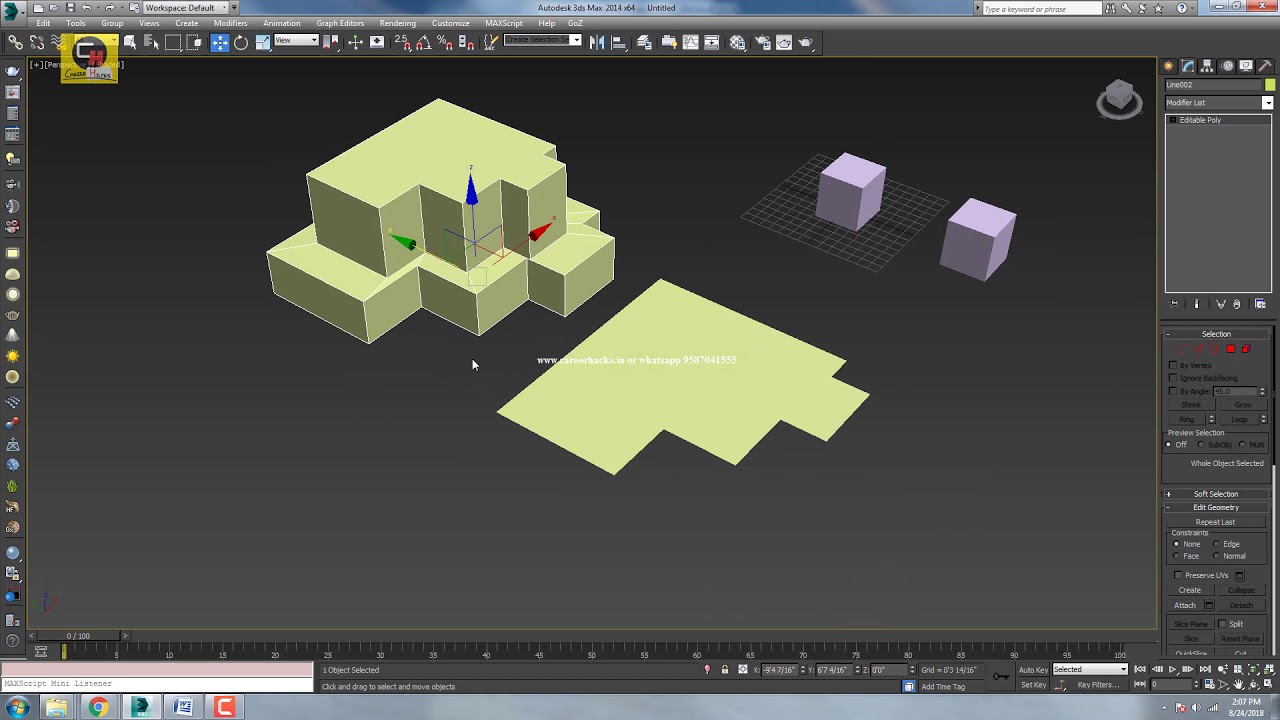This screenshot has width=1280, height=720.
Task: Click the ViewCube in the viewport
Action: point(1119,99)
